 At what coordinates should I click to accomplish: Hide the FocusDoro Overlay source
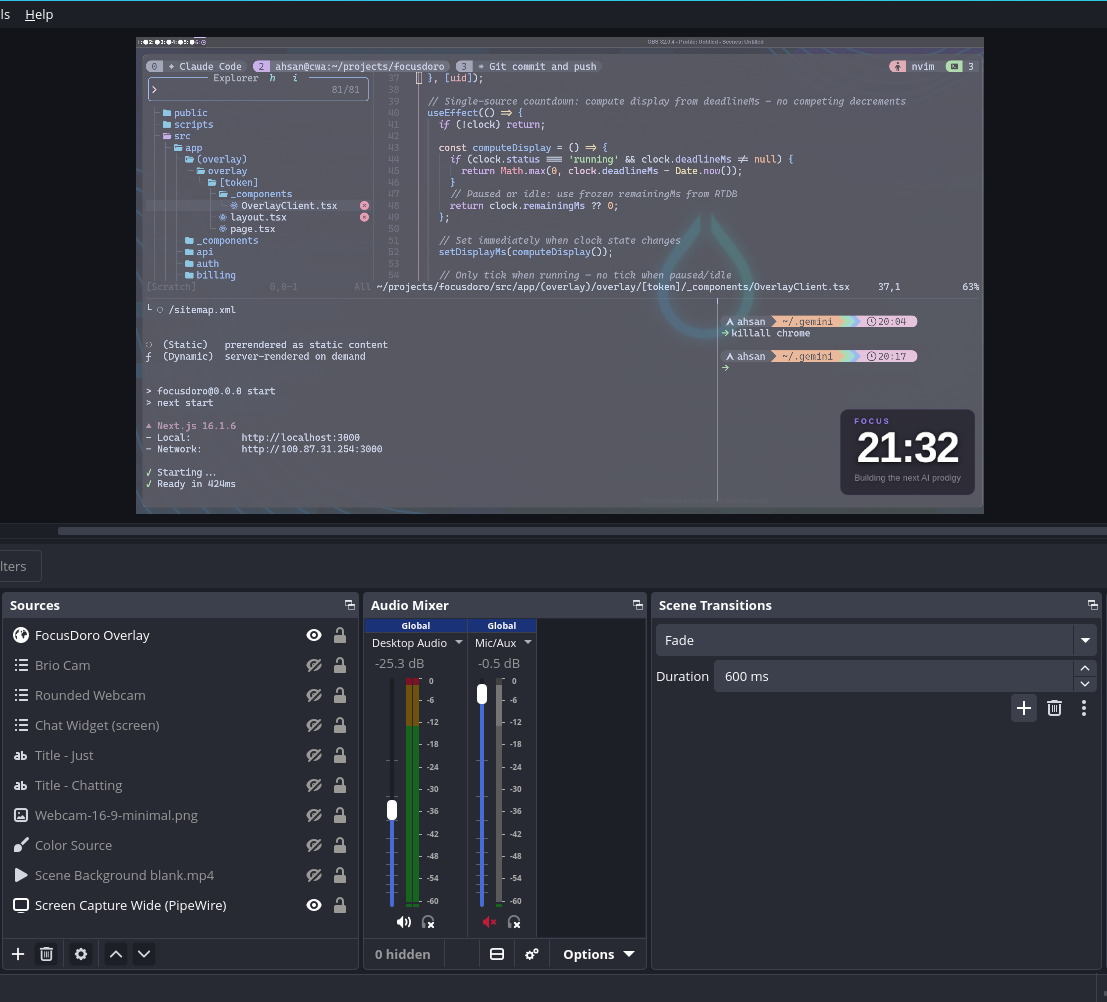click(314, 635)
